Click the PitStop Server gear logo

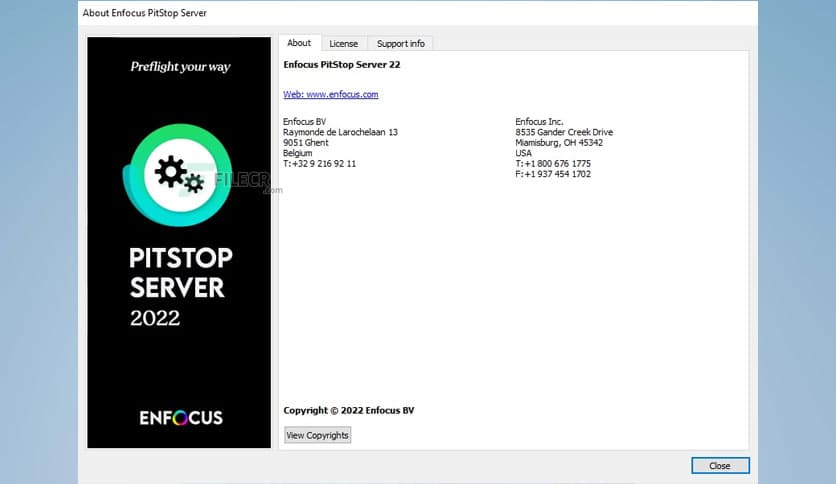coord(178,175)
